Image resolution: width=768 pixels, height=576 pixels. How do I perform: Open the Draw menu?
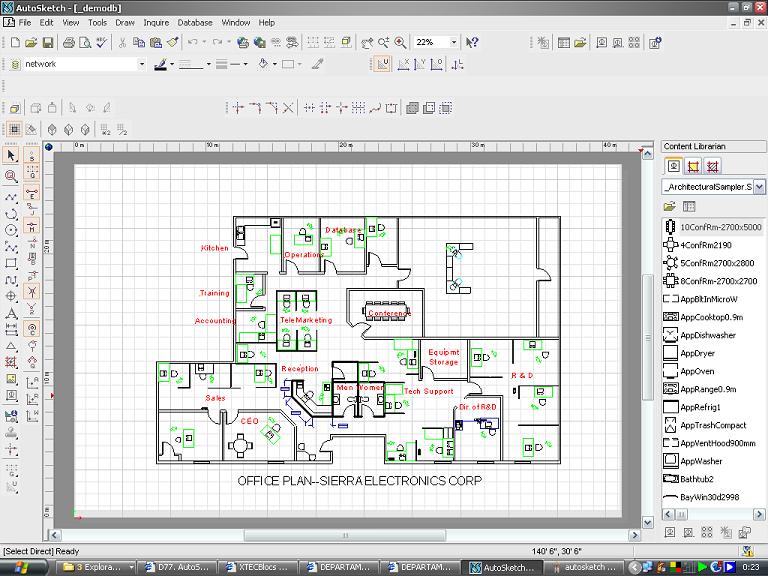[124, 22]
